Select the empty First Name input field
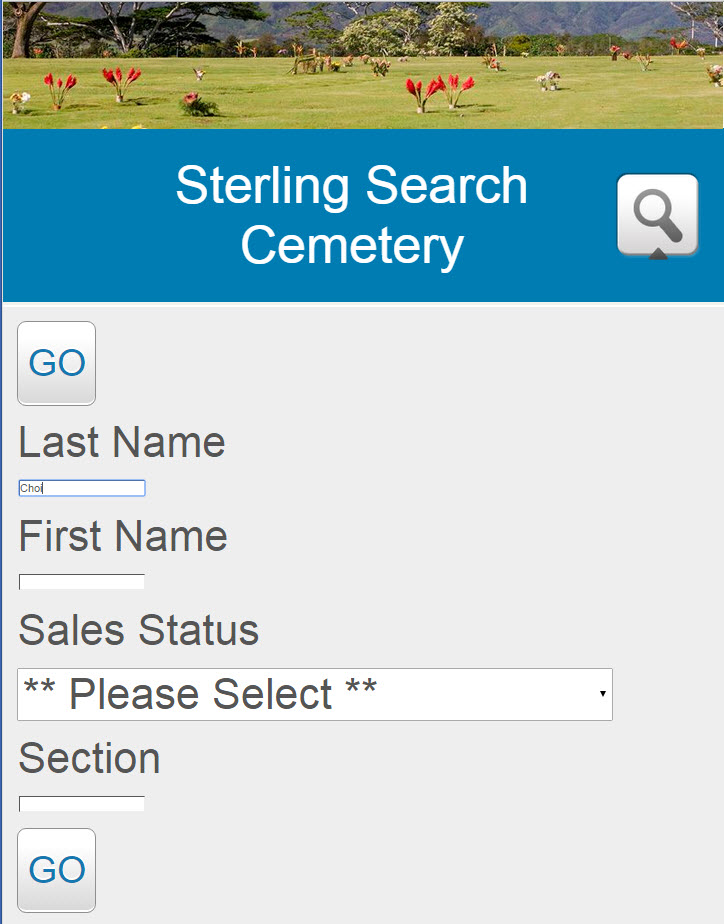This screenshot has width=724, height=924. (x=82, y=582)
